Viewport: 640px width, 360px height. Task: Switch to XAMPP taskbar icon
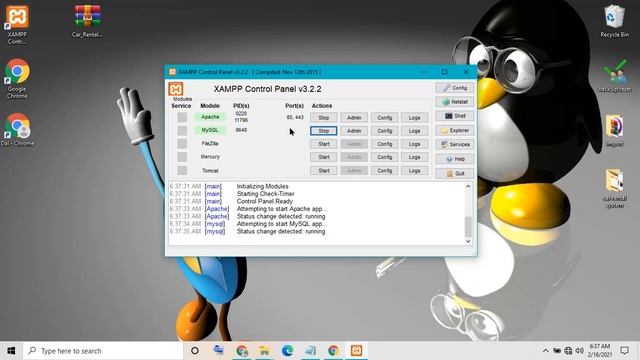click(356, 351)
